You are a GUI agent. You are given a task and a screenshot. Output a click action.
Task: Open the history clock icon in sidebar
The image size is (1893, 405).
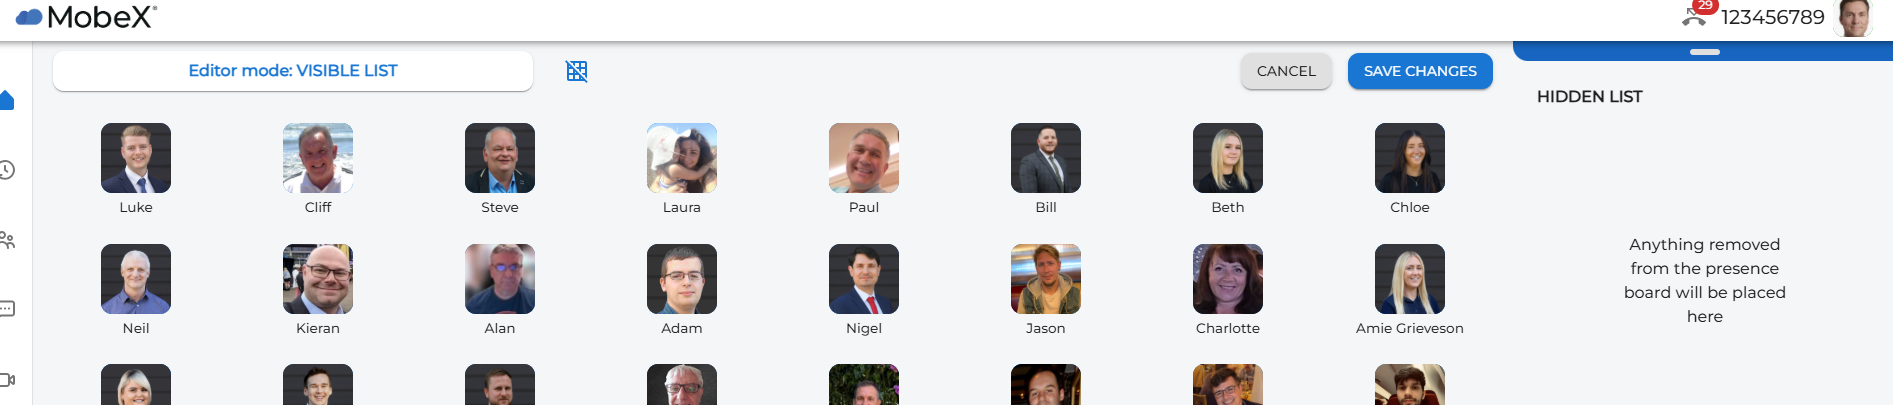click(6, 170)
